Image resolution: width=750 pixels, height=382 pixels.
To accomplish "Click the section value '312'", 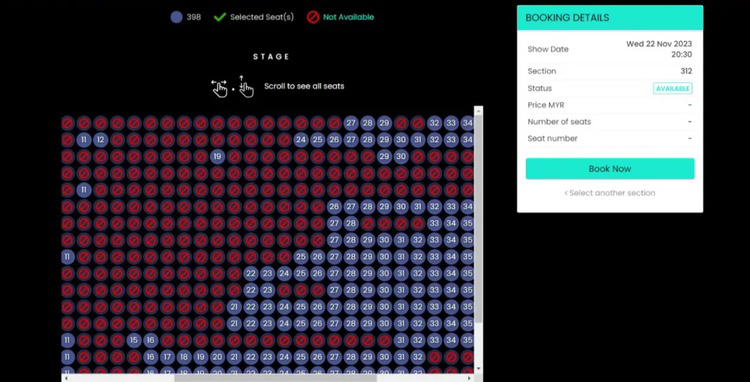I will pos(686,71).
